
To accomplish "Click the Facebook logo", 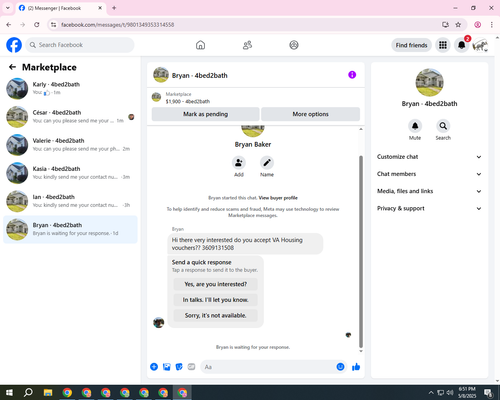I will [14, 45].
